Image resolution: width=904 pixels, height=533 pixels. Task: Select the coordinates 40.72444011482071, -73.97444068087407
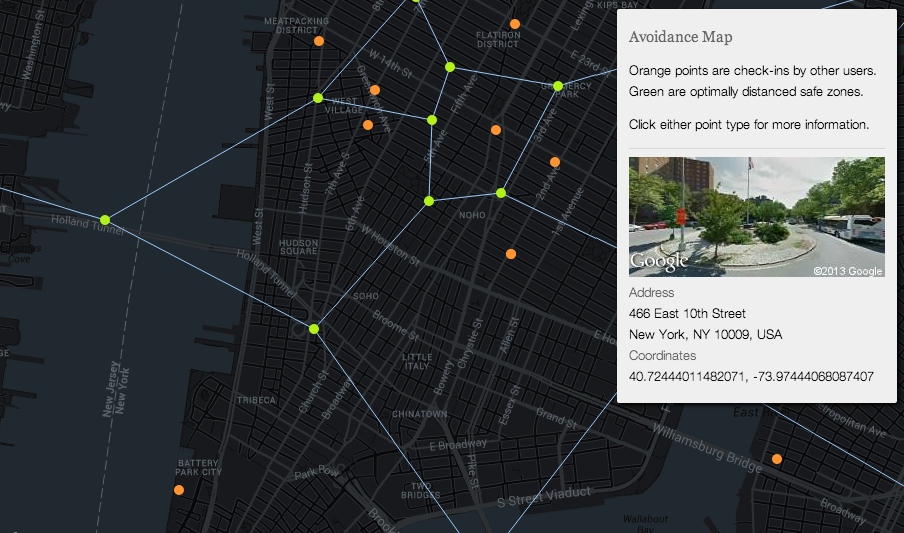coord(751,377)
